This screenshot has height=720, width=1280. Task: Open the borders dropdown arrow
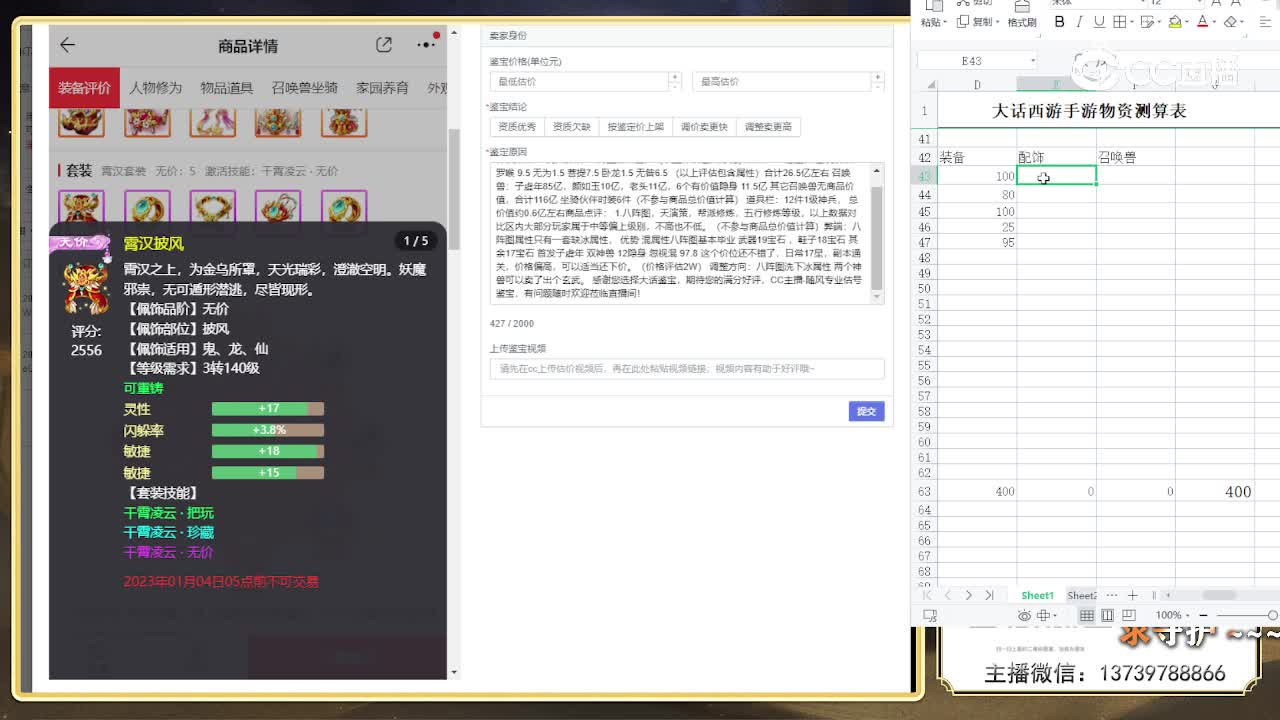(1132, 21)
